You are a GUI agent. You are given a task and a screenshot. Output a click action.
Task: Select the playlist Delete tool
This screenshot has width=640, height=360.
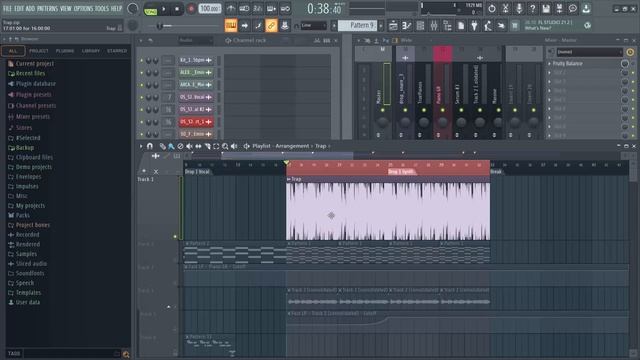180,146
